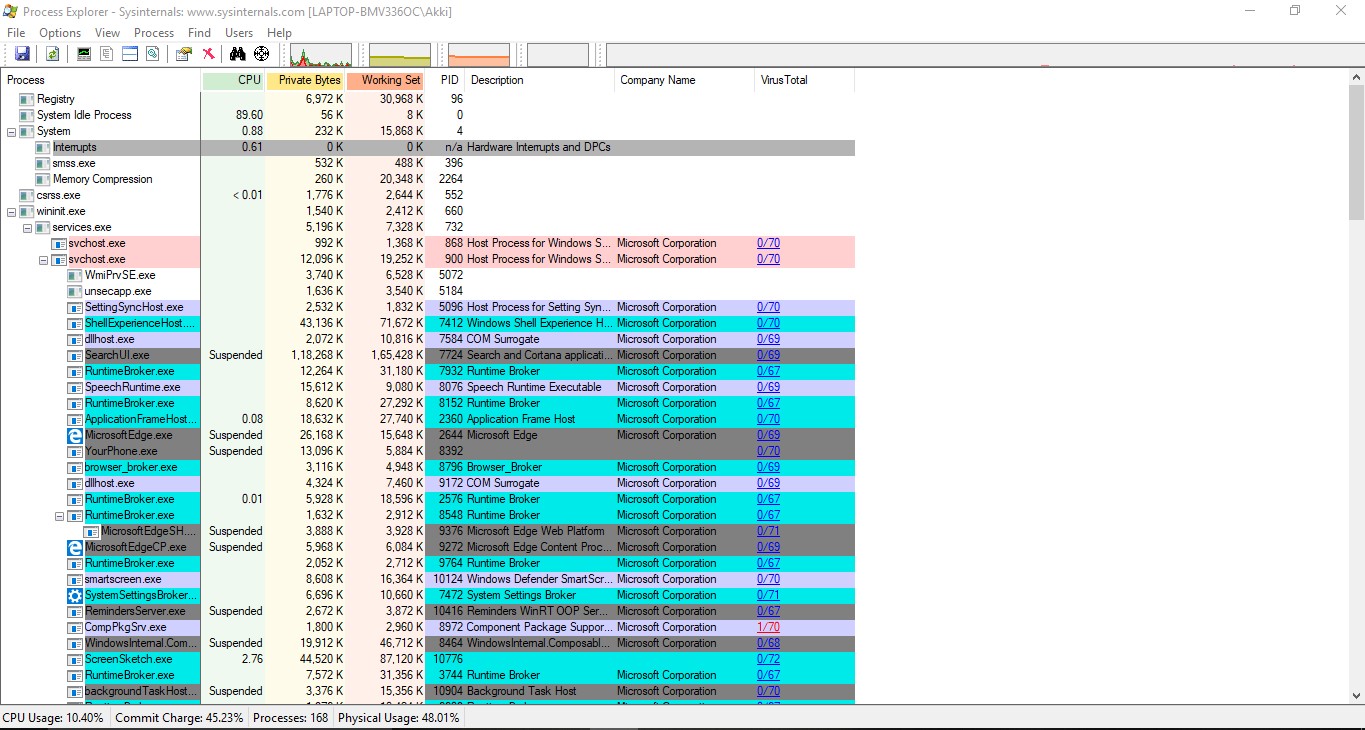Click 'Physical Usage: 48.01%' in status bar
The width and height of the screenshot is (1365, 730).
tap(399, 718)
